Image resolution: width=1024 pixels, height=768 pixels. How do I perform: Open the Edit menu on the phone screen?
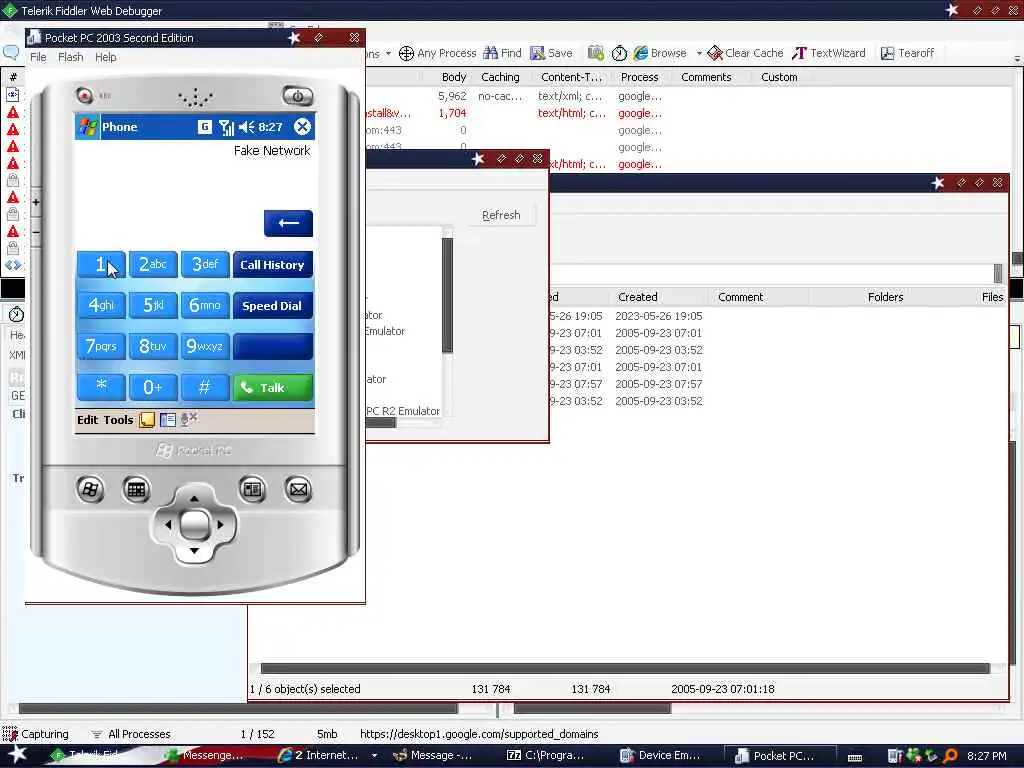[x=88, y=420]
